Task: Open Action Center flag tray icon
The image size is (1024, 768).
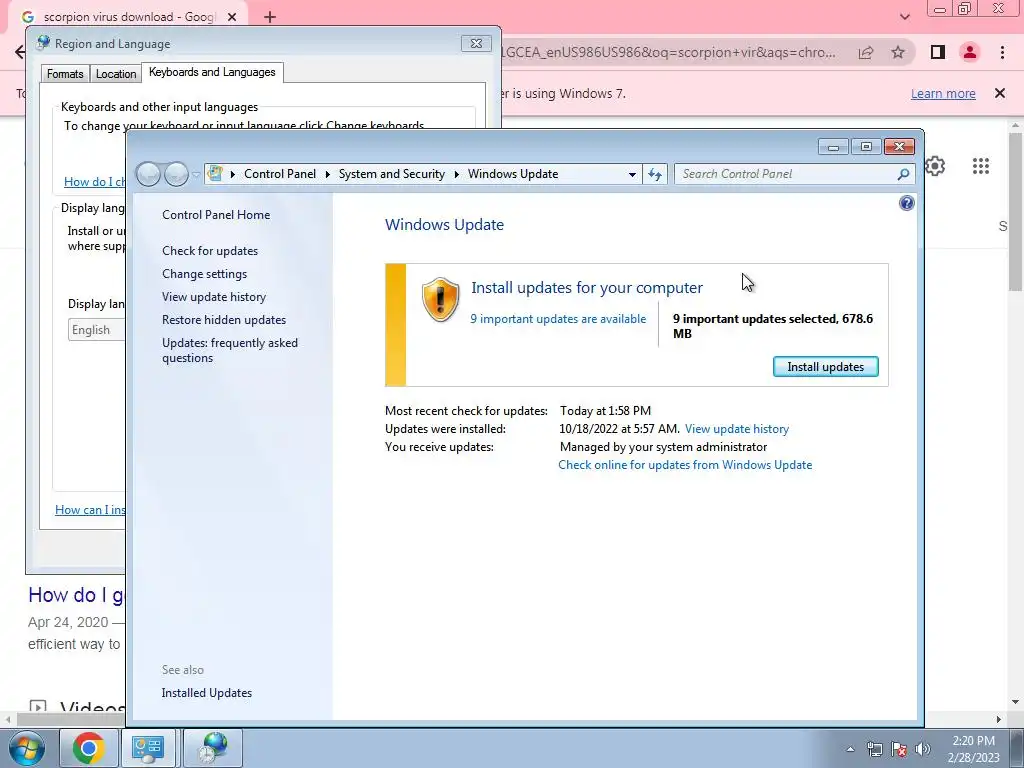Action: (899, 749)
